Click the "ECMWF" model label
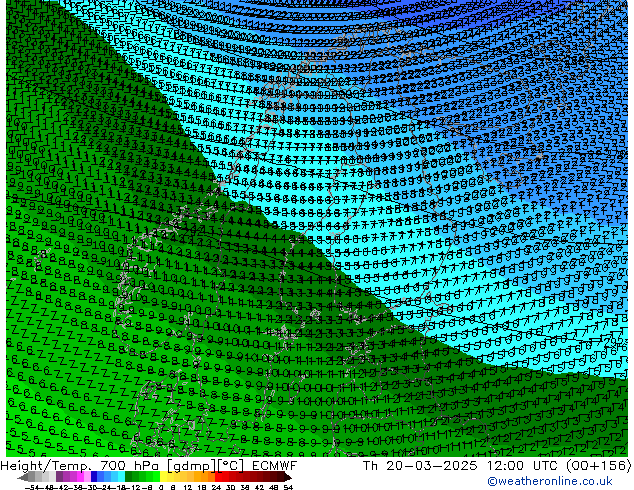The image size is (634, 490). click(275, 466)
